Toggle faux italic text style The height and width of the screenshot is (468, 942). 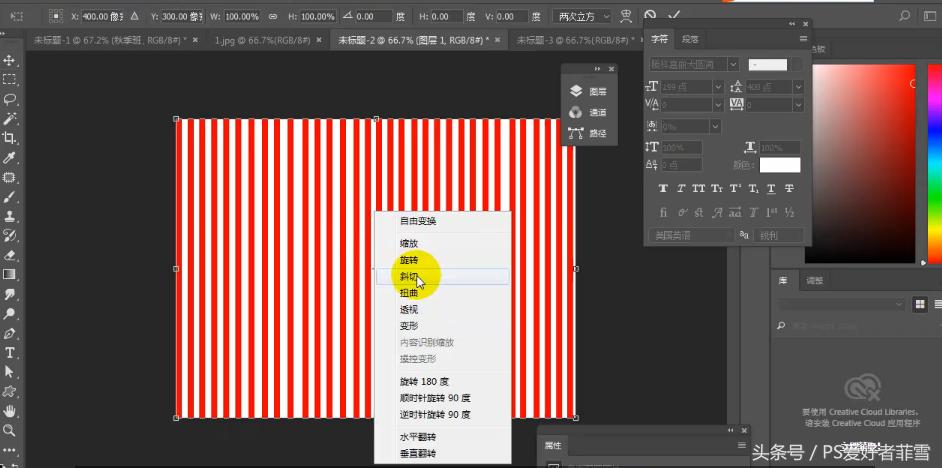point(681,189)
